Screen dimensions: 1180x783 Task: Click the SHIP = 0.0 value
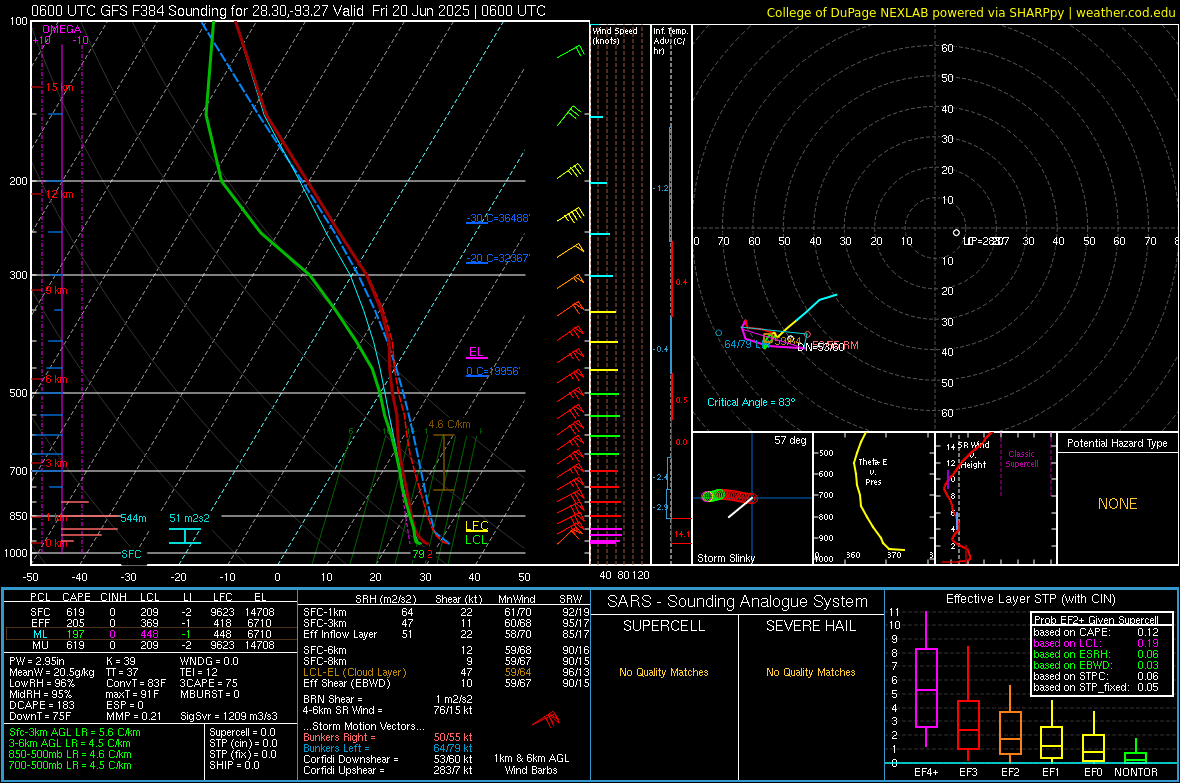coord(234,765)
